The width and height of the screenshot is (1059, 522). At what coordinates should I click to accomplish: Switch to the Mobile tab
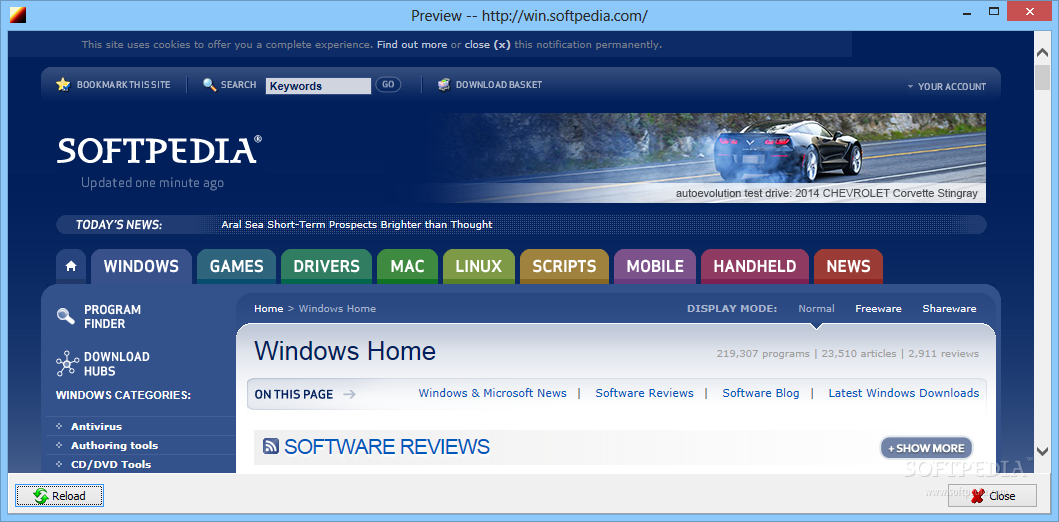coord(655,266)
